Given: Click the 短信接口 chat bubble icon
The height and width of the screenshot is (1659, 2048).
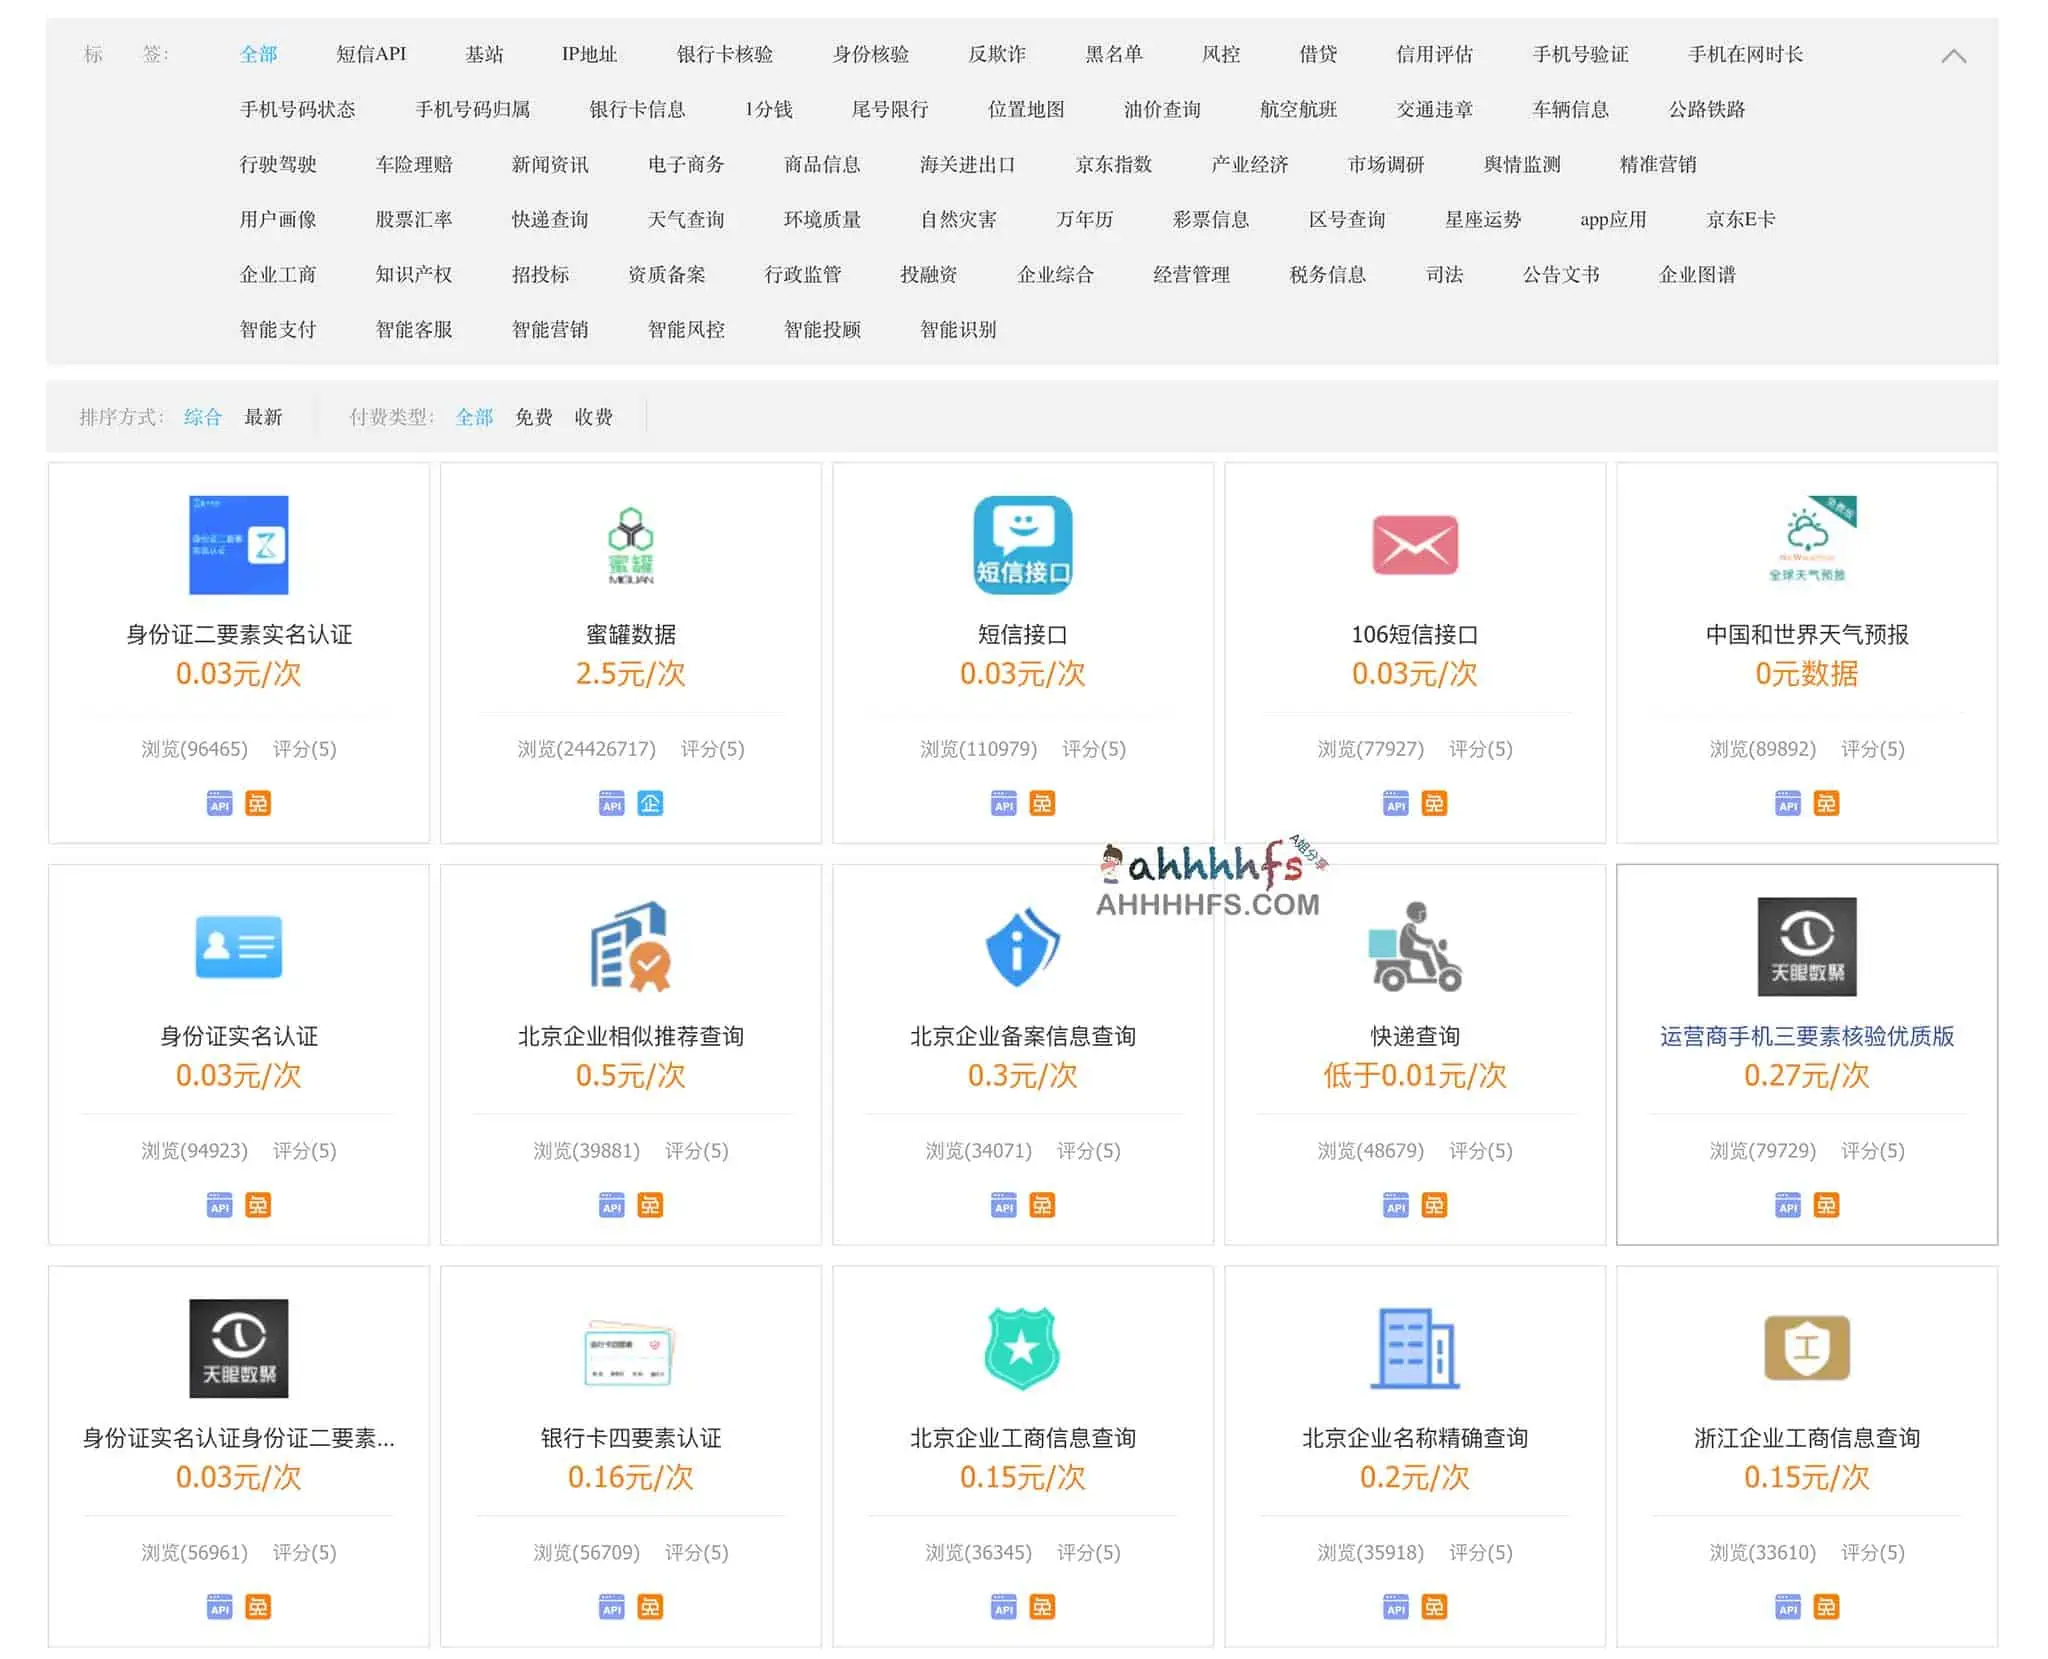Looking at the screenshot, I should (x=1022, y=545).
